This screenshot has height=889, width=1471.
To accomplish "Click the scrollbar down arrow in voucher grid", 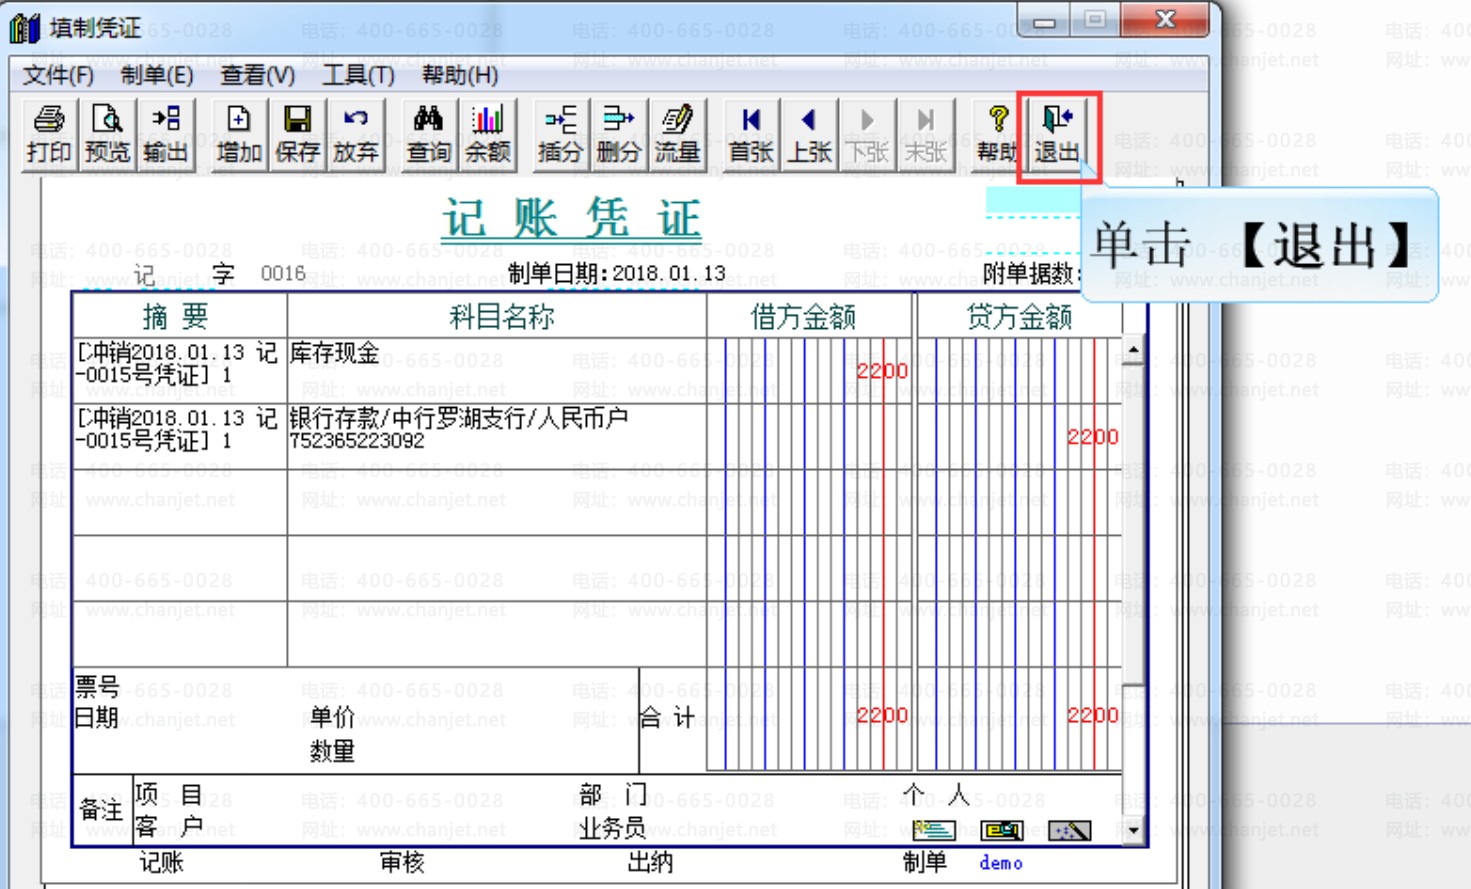I will (x=1133, y=830).
